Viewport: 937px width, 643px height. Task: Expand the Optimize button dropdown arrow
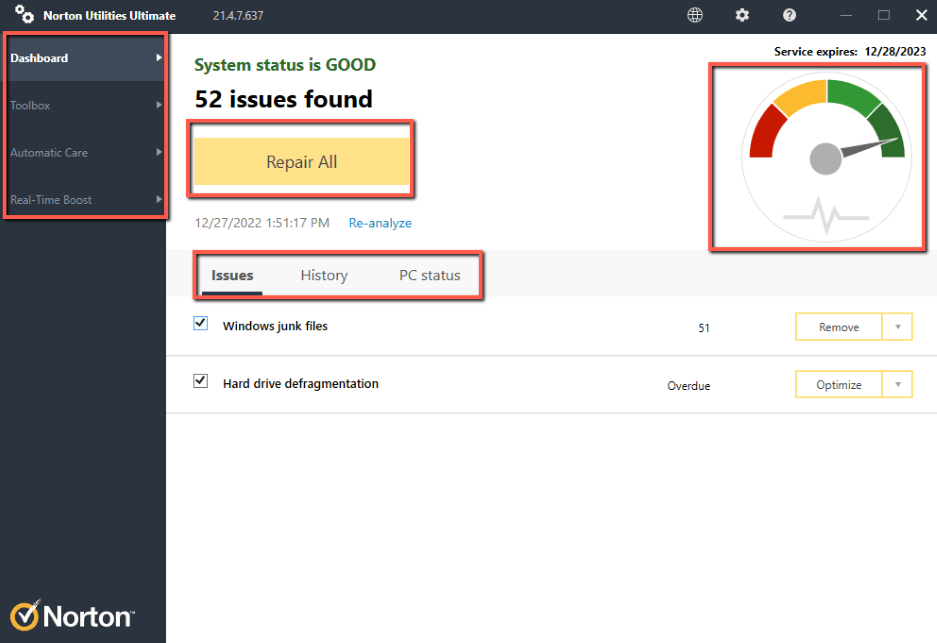[898, 384]
